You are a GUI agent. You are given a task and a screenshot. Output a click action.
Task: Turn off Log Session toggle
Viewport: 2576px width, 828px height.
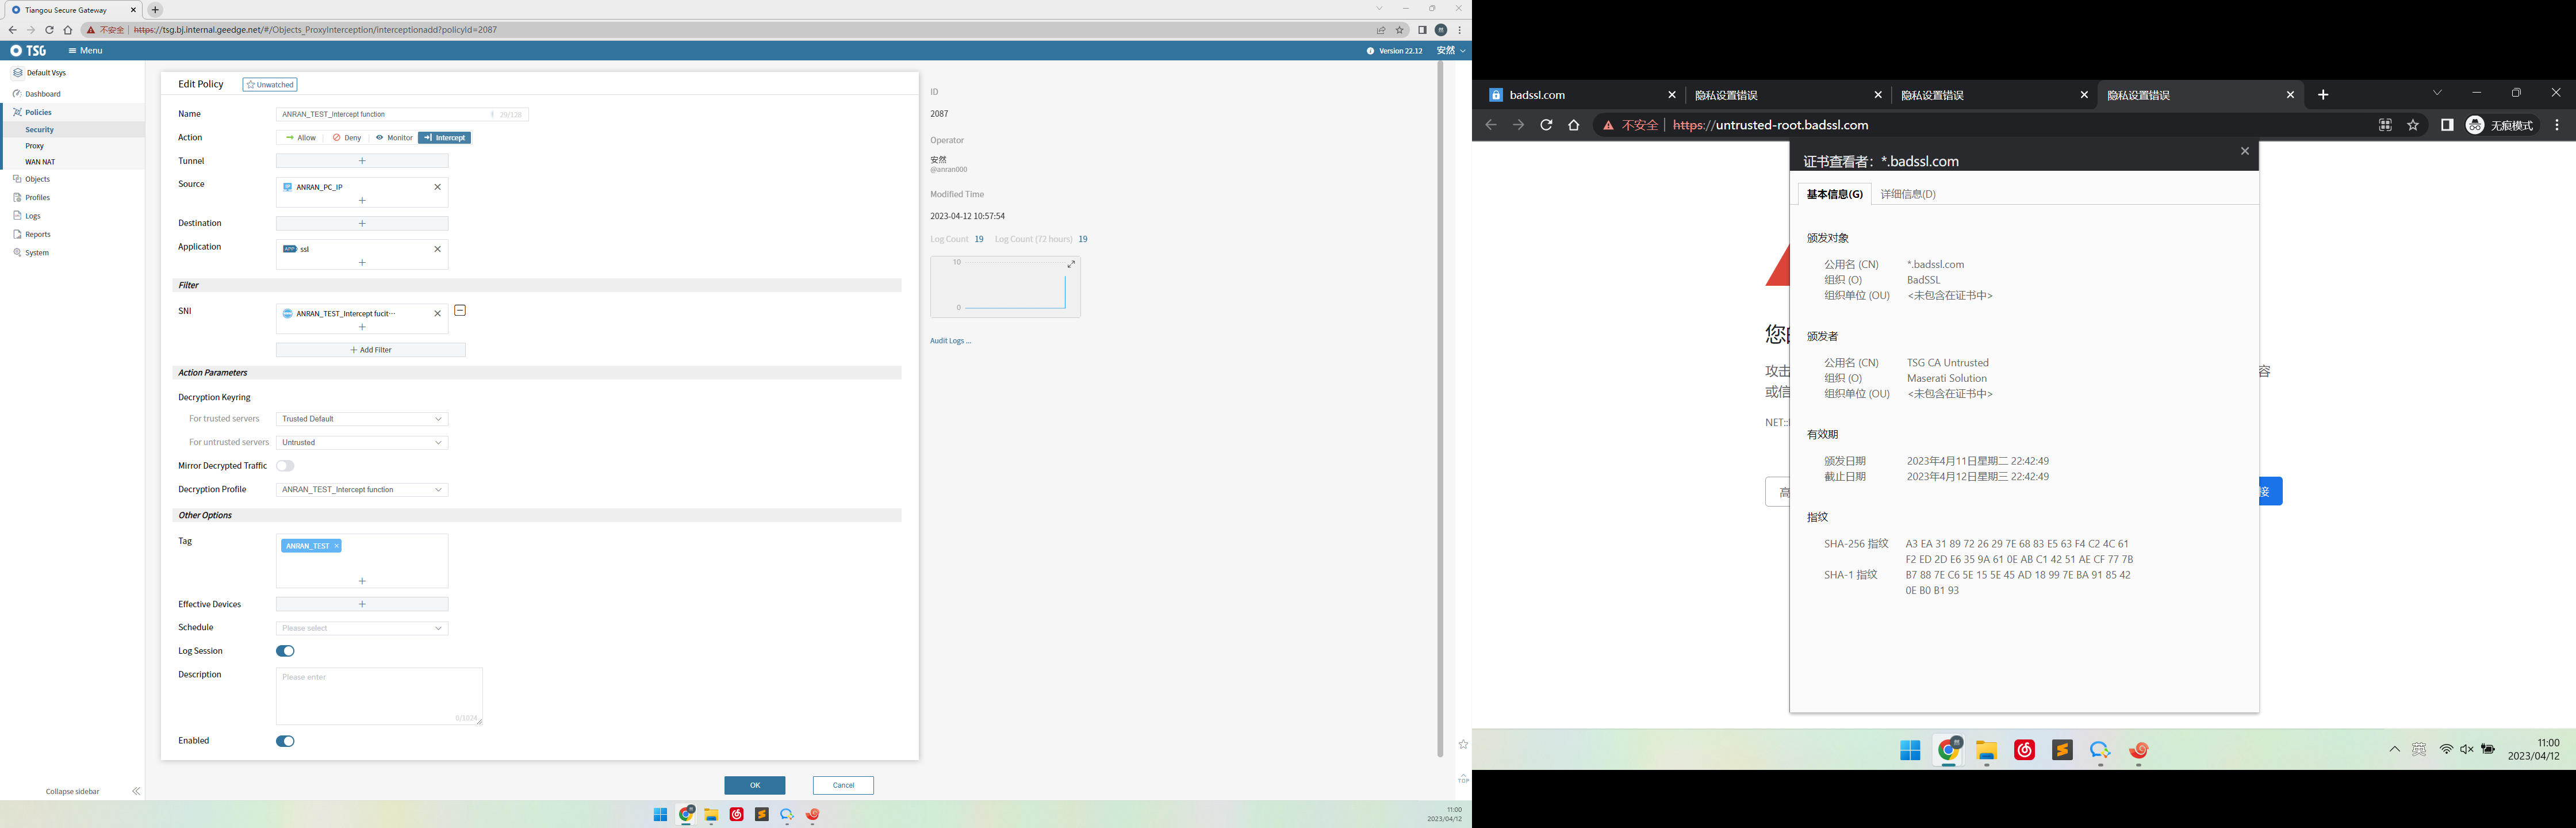[x=285, y=651]
